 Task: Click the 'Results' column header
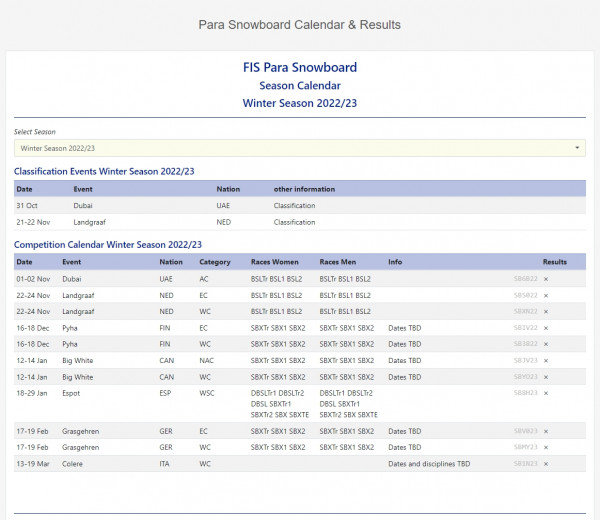[555, 262]
